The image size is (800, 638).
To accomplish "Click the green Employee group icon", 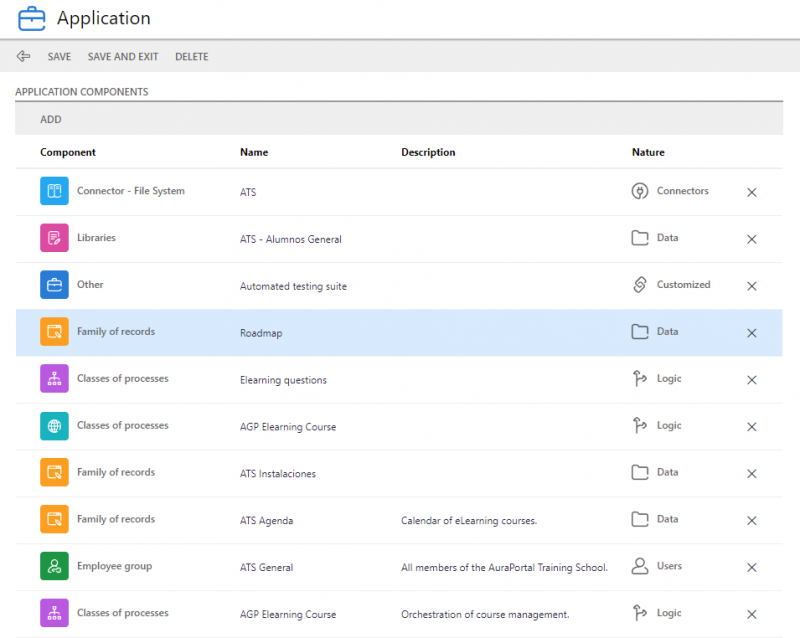I will click(54, 566).
